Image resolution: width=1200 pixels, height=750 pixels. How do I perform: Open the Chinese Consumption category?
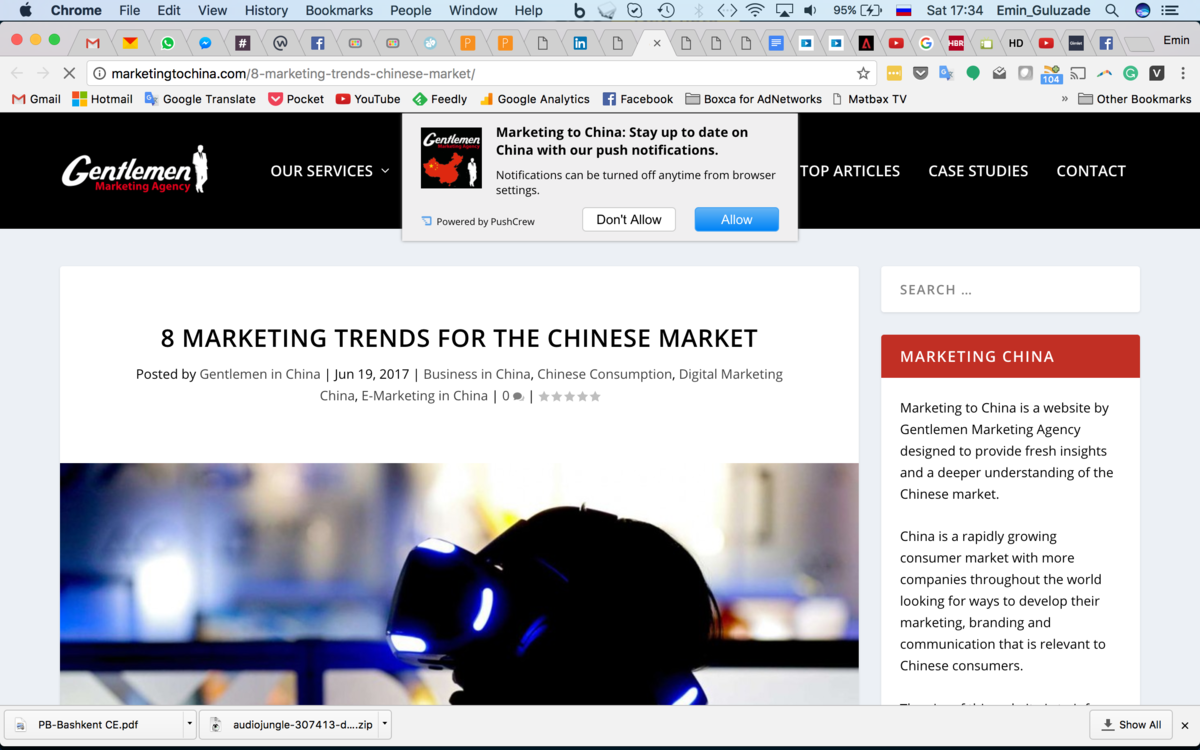click(x=604, y=374)
